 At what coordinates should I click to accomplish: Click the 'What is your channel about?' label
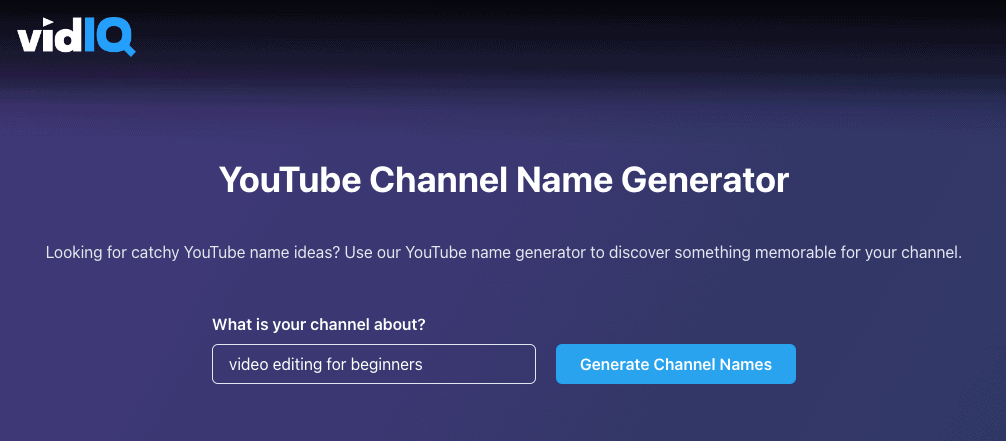(x=319, y=324)
